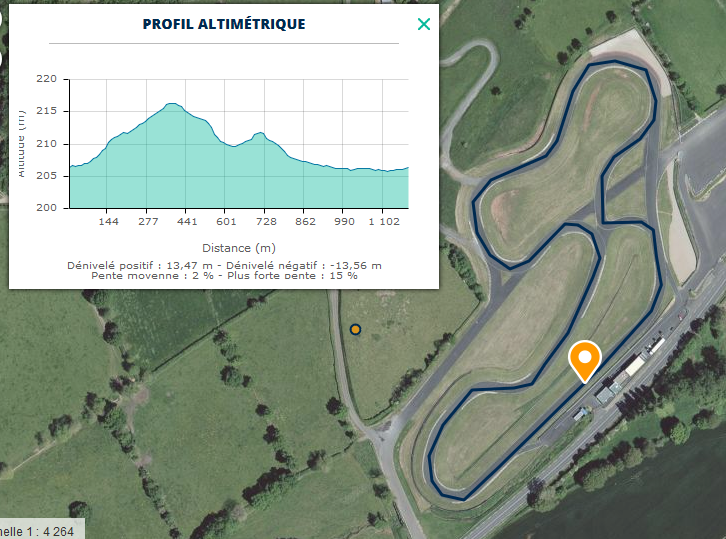Click the second smaller peak near 728 m
The image size is (726, 539).
pyautogui.click(x=259, y=133)
